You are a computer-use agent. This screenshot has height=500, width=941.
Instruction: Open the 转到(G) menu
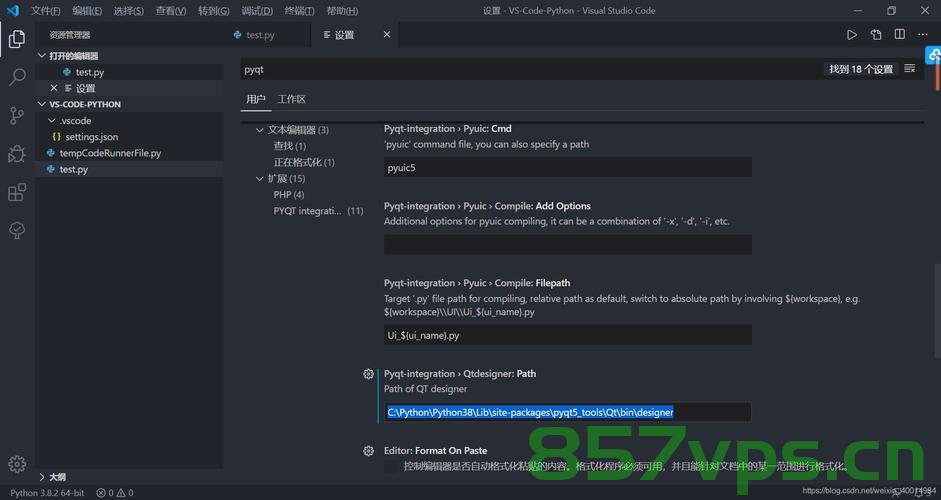pos(214,11)
